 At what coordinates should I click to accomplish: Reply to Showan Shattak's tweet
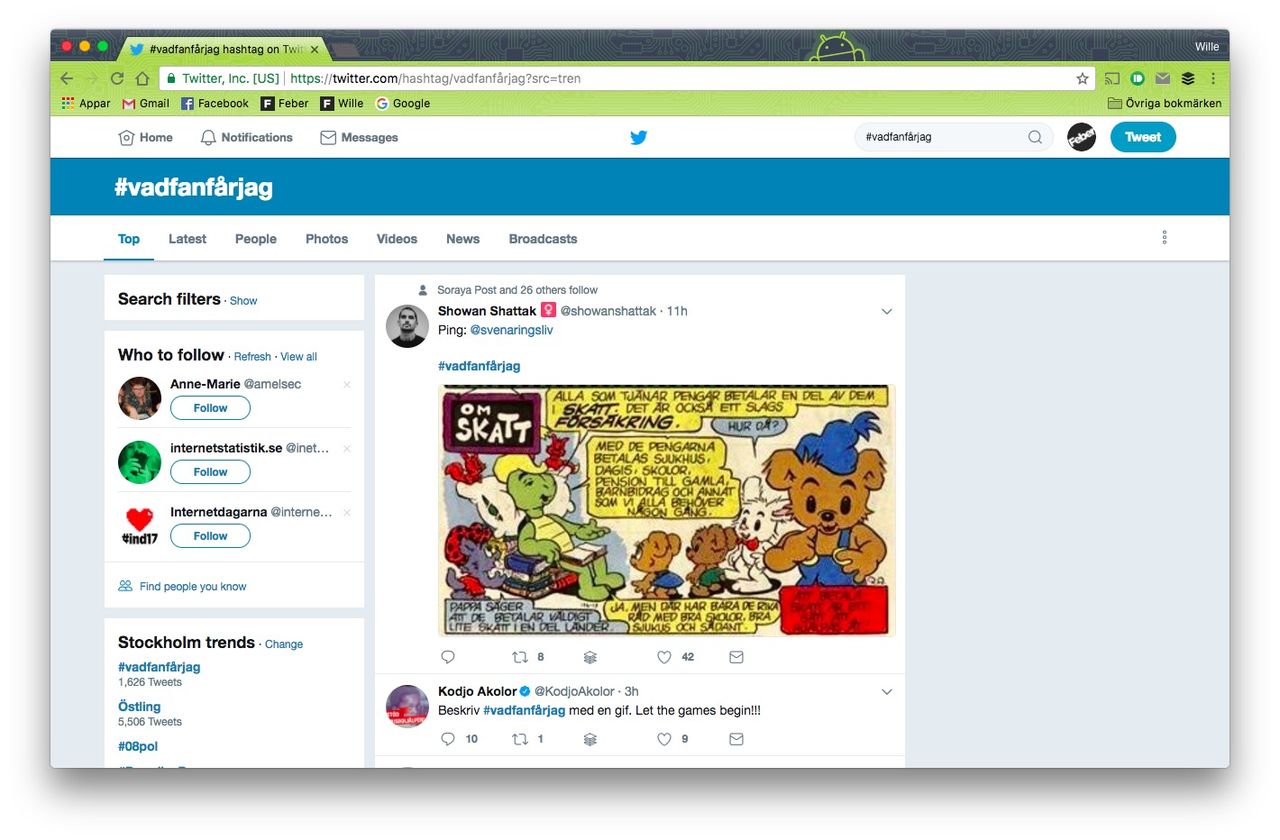[447, 657]
